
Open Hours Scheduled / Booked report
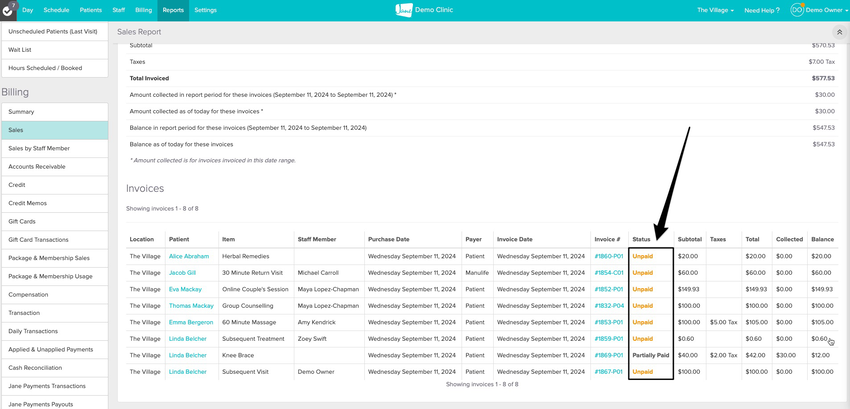[54, 68]
